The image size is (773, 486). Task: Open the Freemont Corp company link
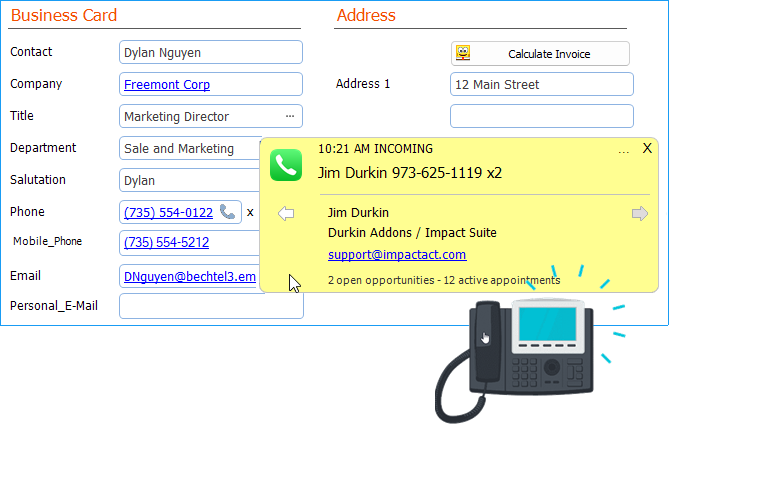166,85
